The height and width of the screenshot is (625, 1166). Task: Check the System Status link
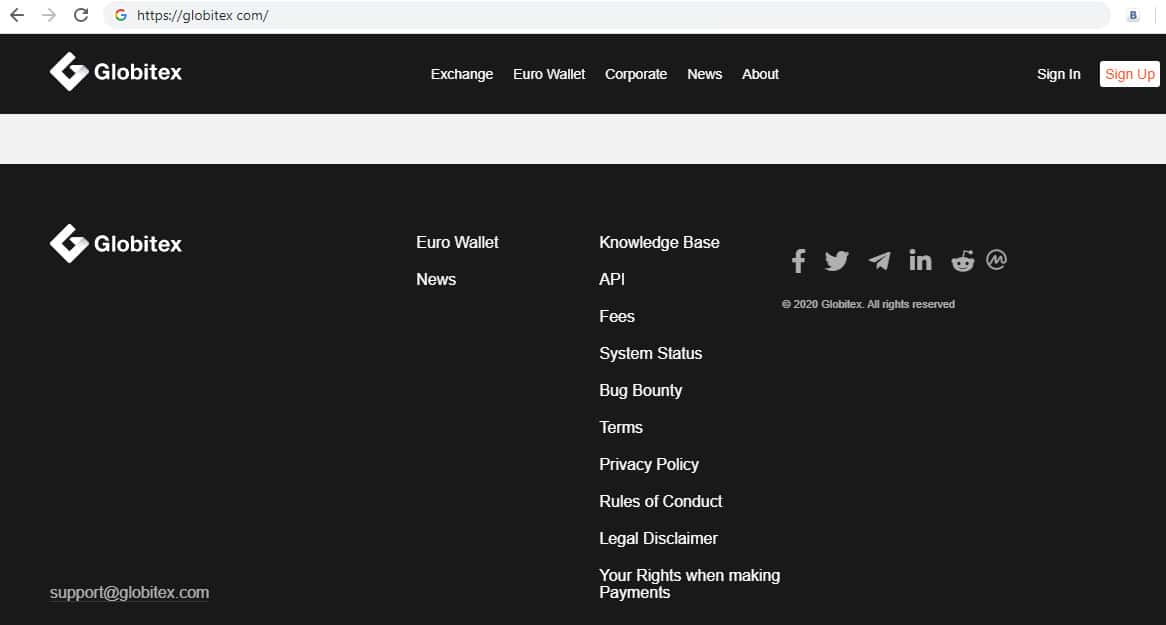(x=651, y=353)
